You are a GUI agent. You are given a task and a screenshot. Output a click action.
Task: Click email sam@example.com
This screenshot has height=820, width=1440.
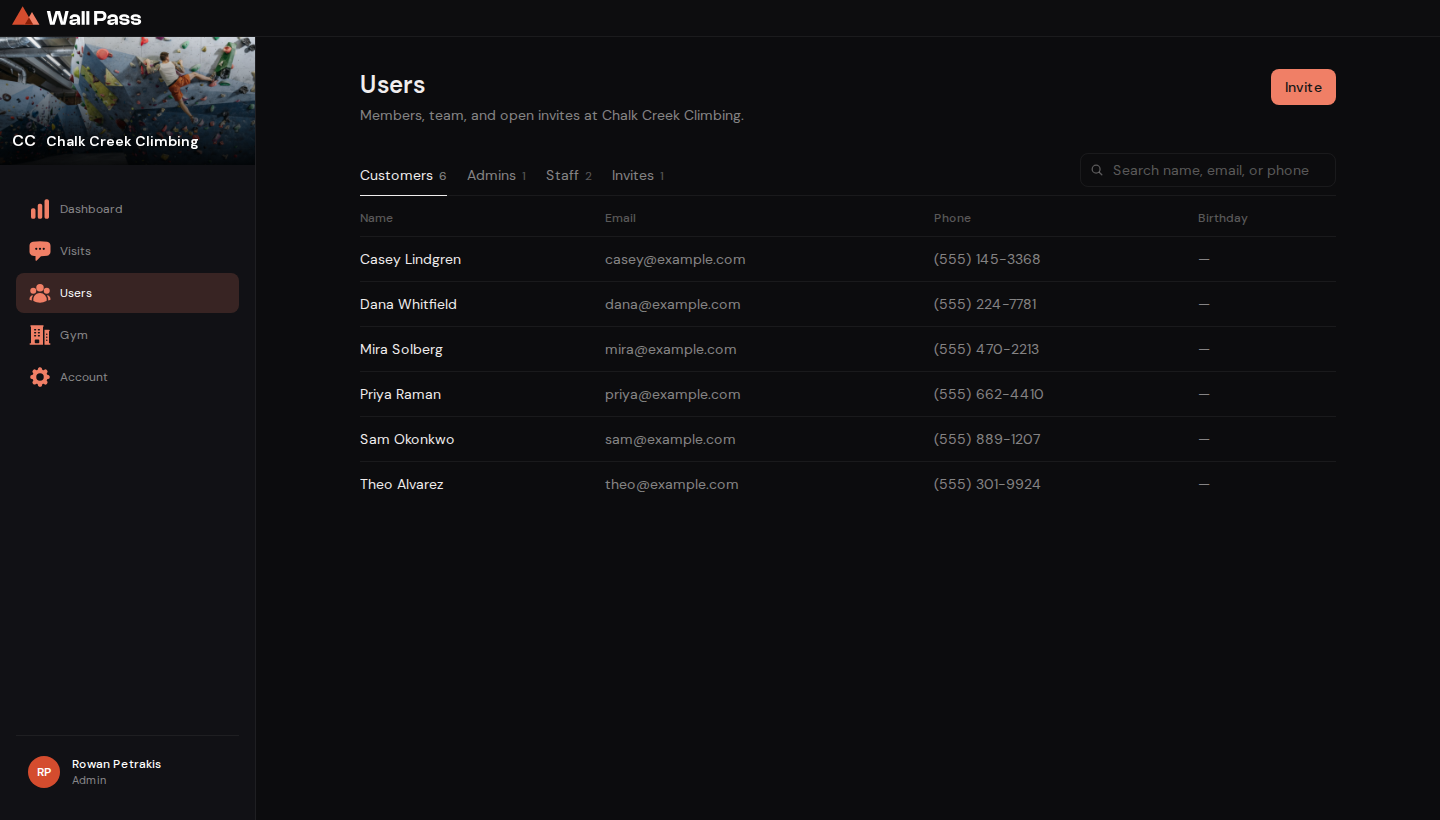[670, 439]
